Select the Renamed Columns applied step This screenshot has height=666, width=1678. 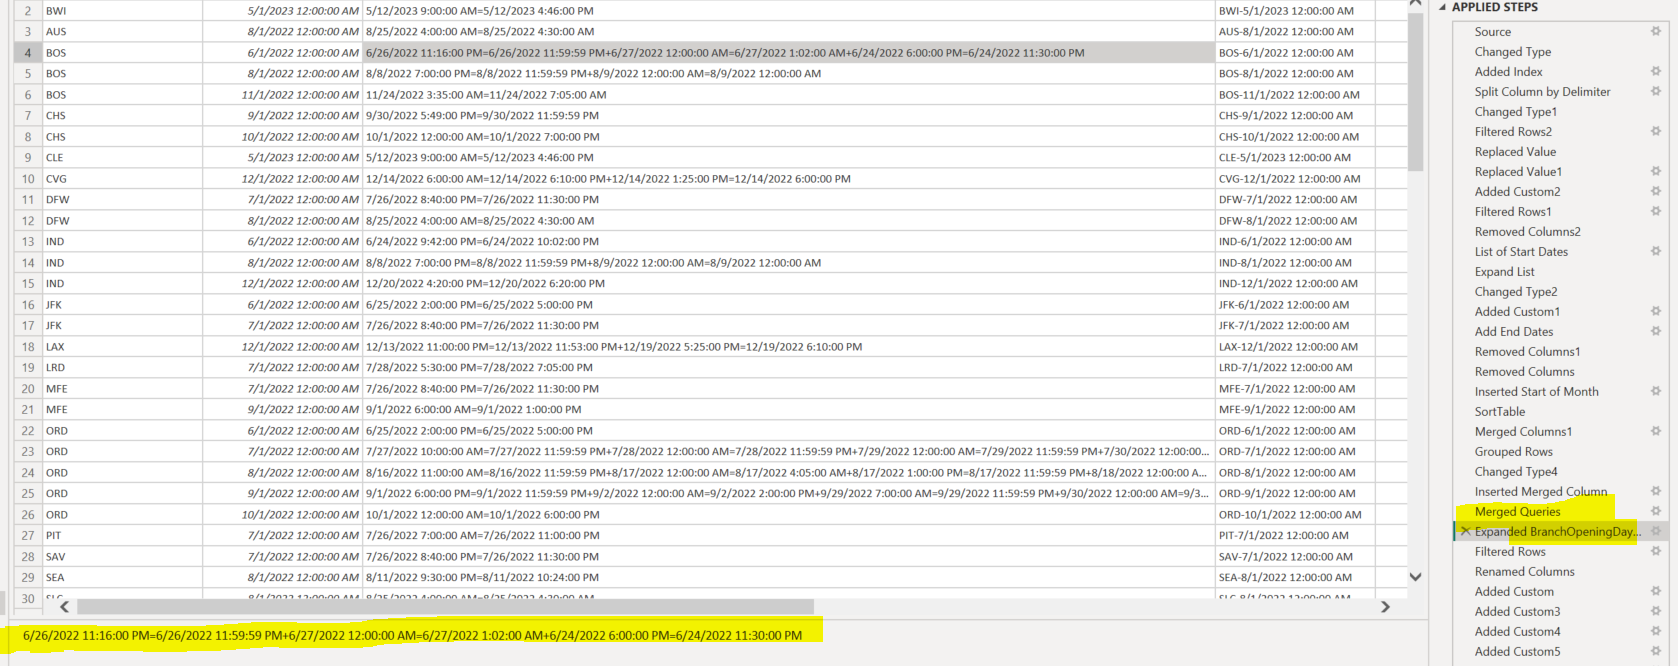click(x=1525, y=572)
